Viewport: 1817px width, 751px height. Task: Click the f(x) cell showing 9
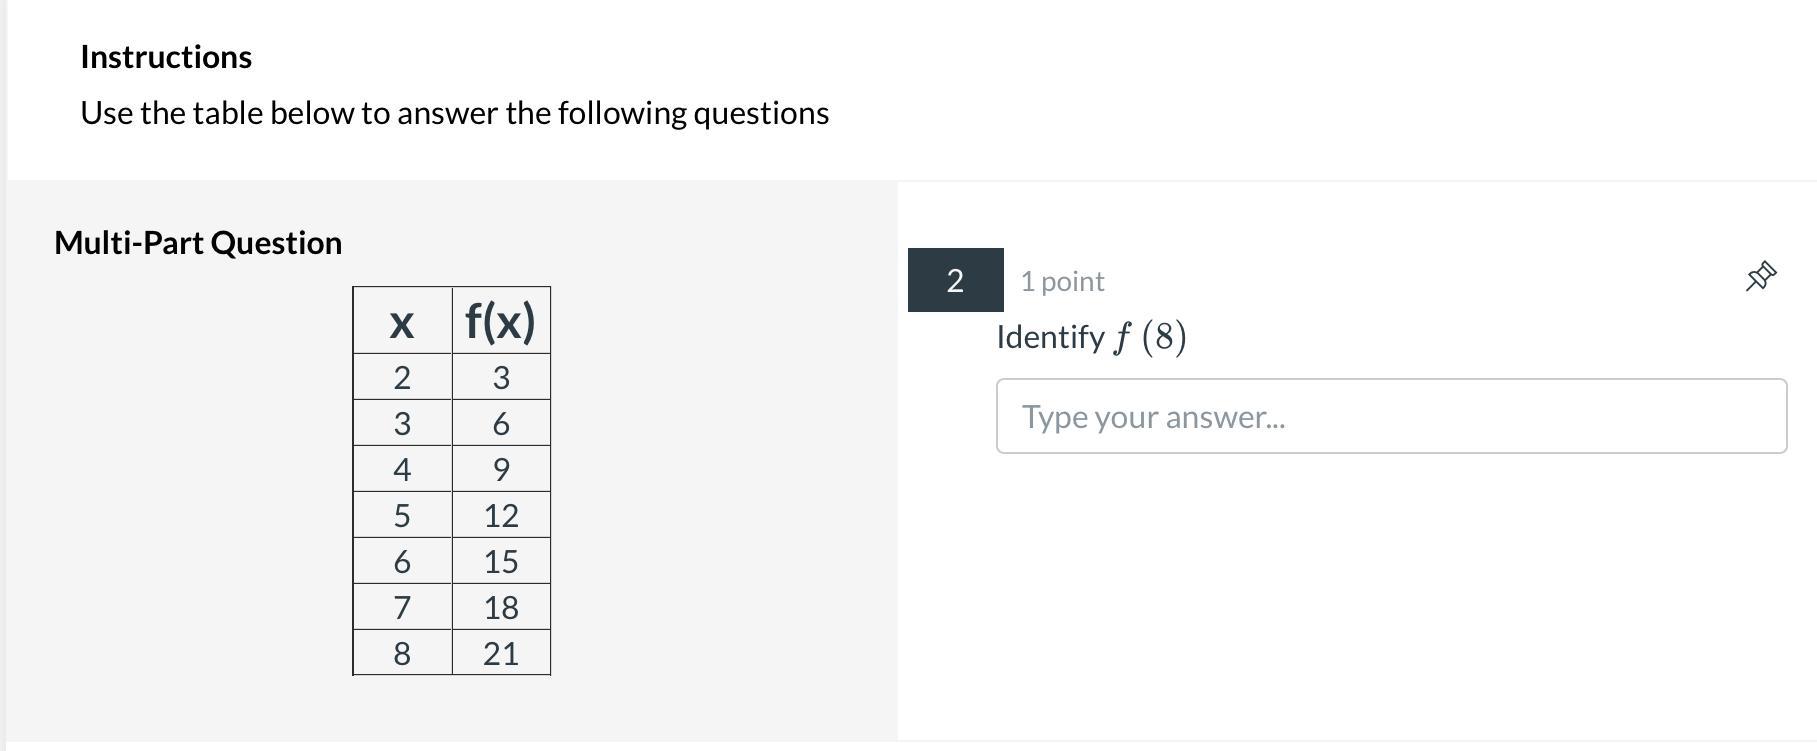501,469
